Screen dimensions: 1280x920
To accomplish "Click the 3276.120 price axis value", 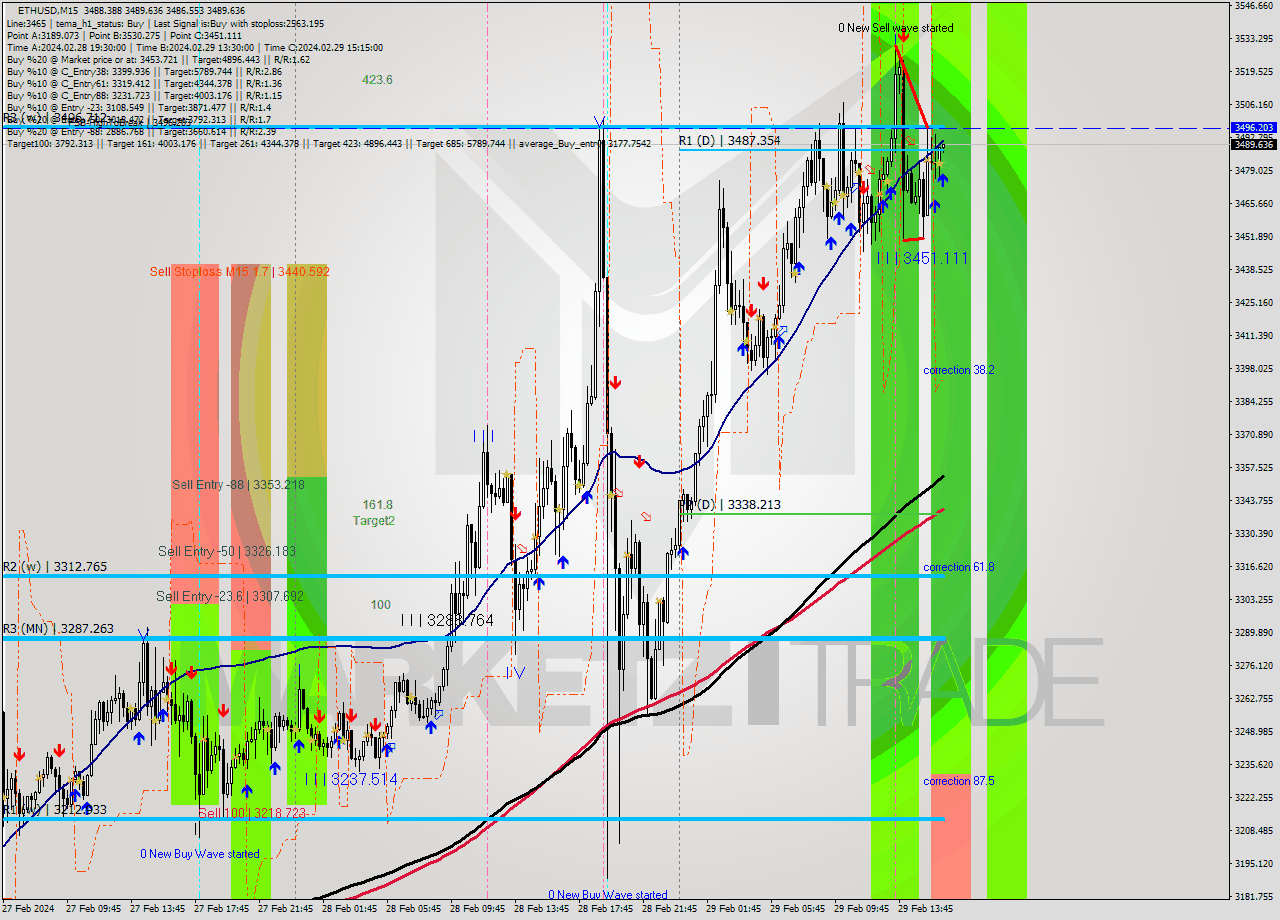I will tap(1254, 666).
